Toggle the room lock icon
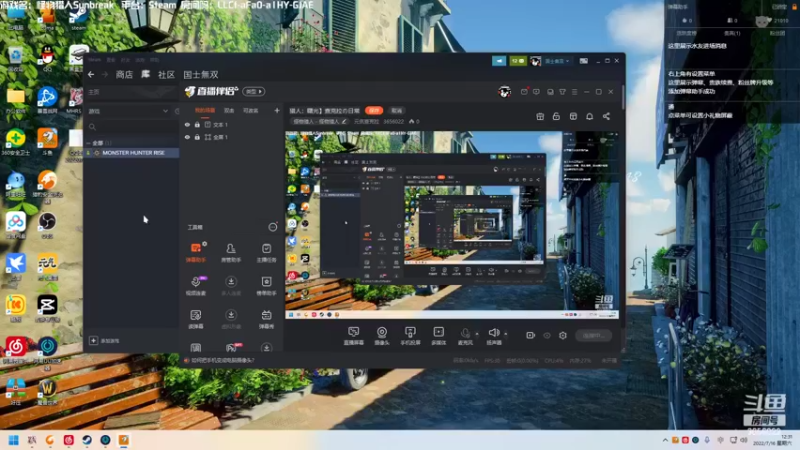Screen dimensions: 800x450 coord(556,116)
